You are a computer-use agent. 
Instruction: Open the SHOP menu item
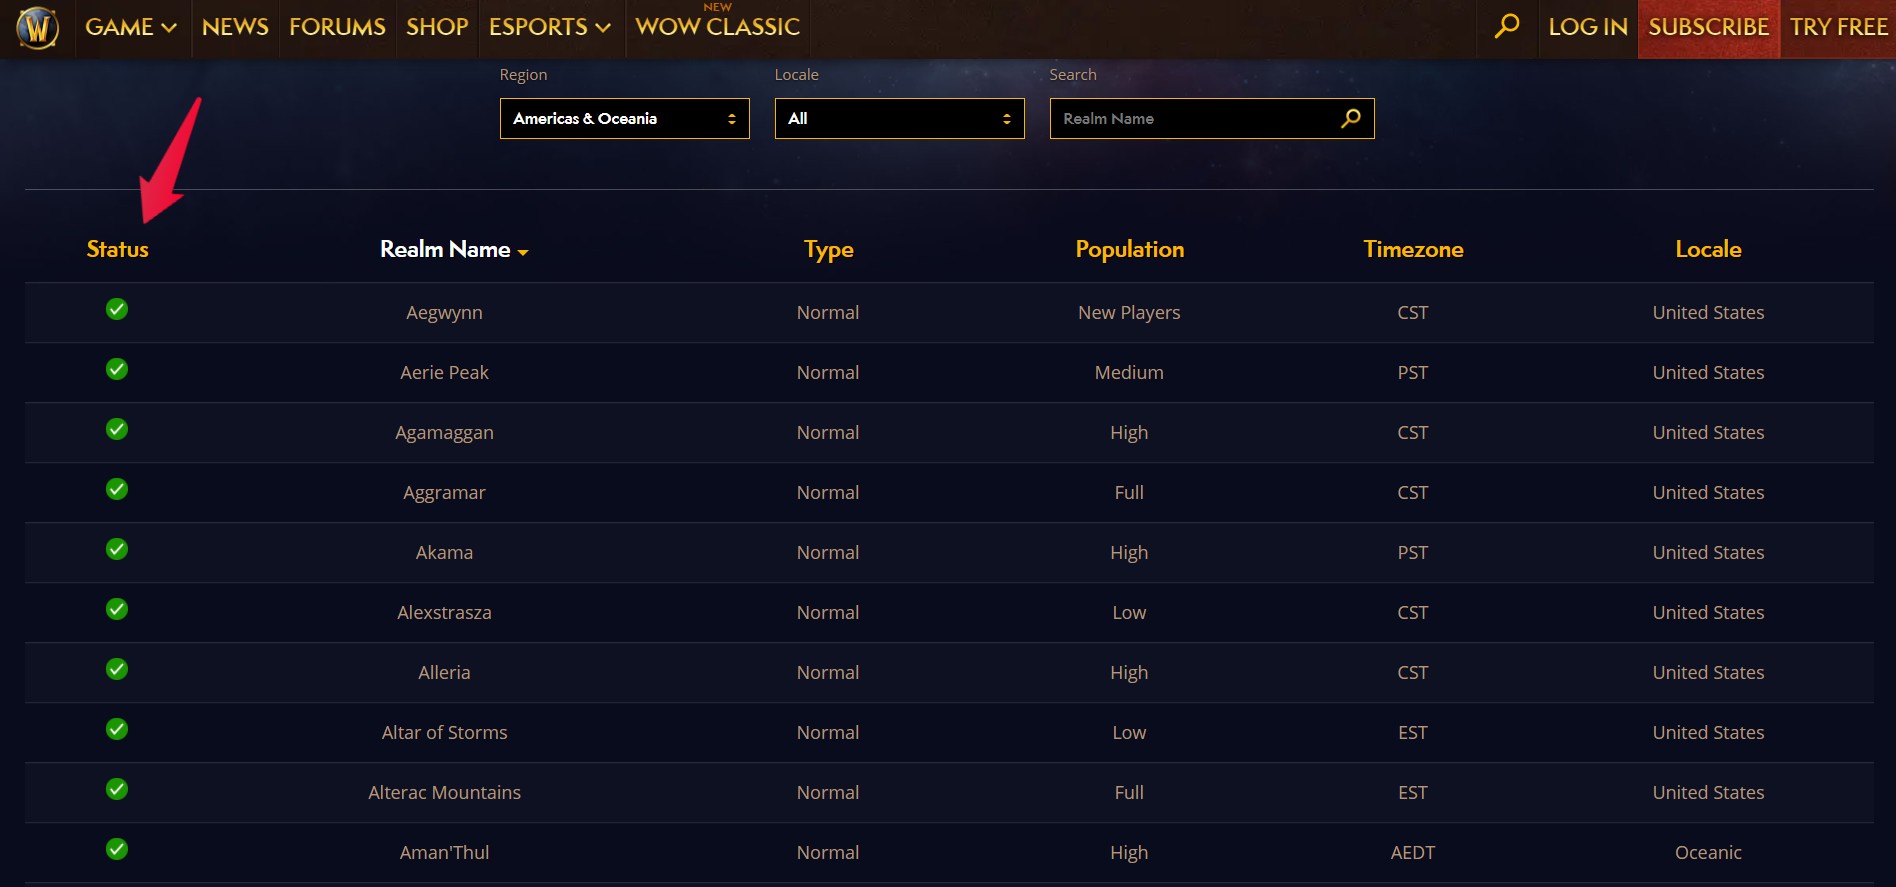coord(437,27)
